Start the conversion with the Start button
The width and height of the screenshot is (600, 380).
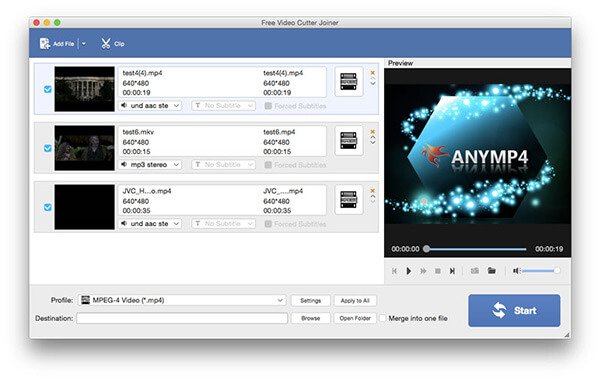(514, 310)
